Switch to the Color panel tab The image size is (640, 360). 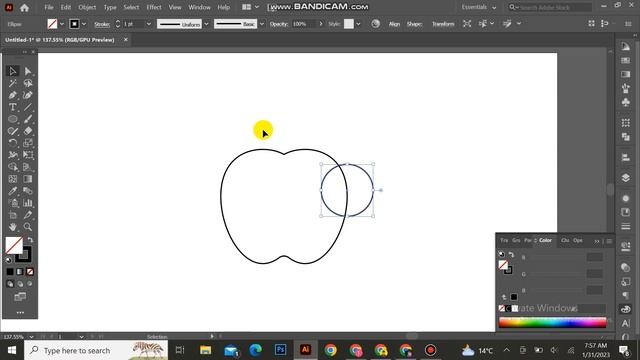pos(545,240)
